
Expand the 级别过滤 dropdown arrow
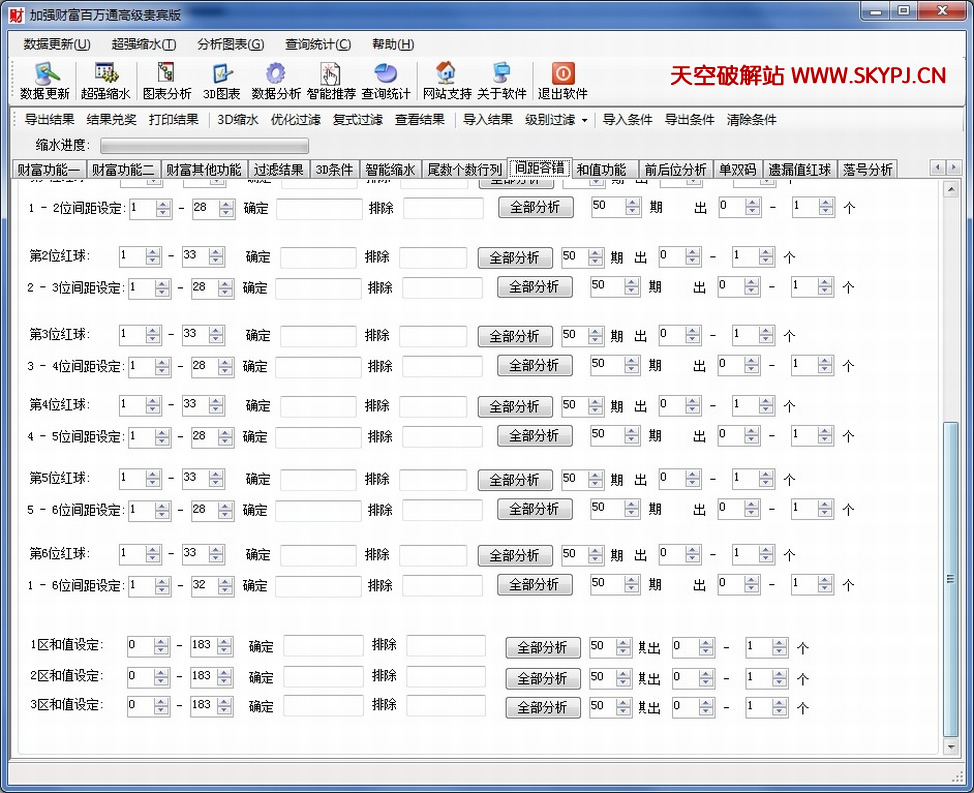(x=584, y=120)
